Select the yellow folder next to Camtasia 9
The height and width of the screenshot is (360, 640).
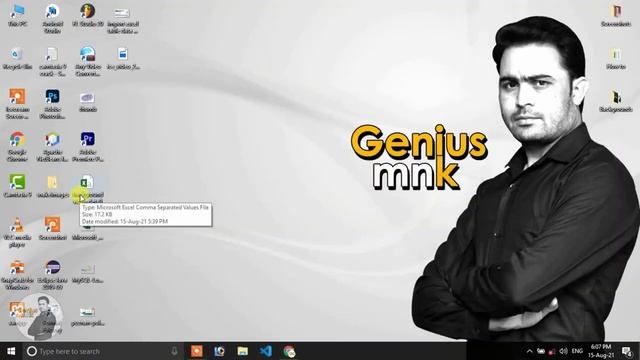click(x=53, y=186)
